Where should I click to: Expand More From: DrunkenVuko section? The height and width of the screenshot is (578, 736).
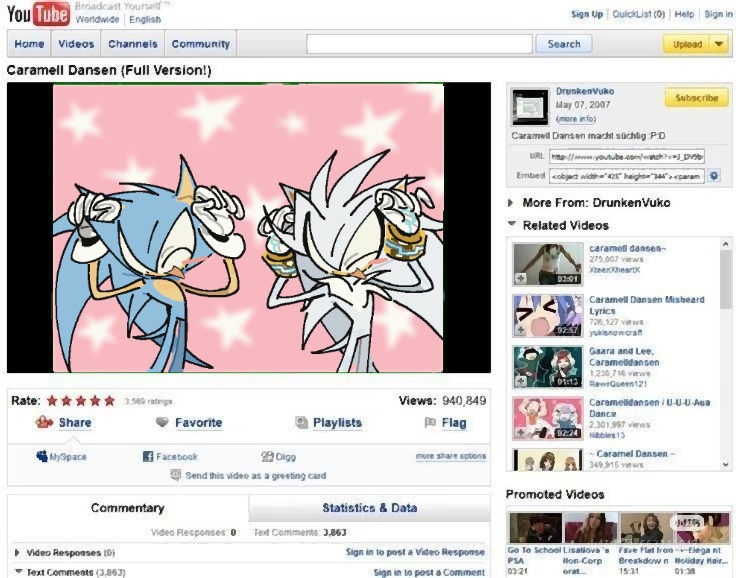point(511,203)
